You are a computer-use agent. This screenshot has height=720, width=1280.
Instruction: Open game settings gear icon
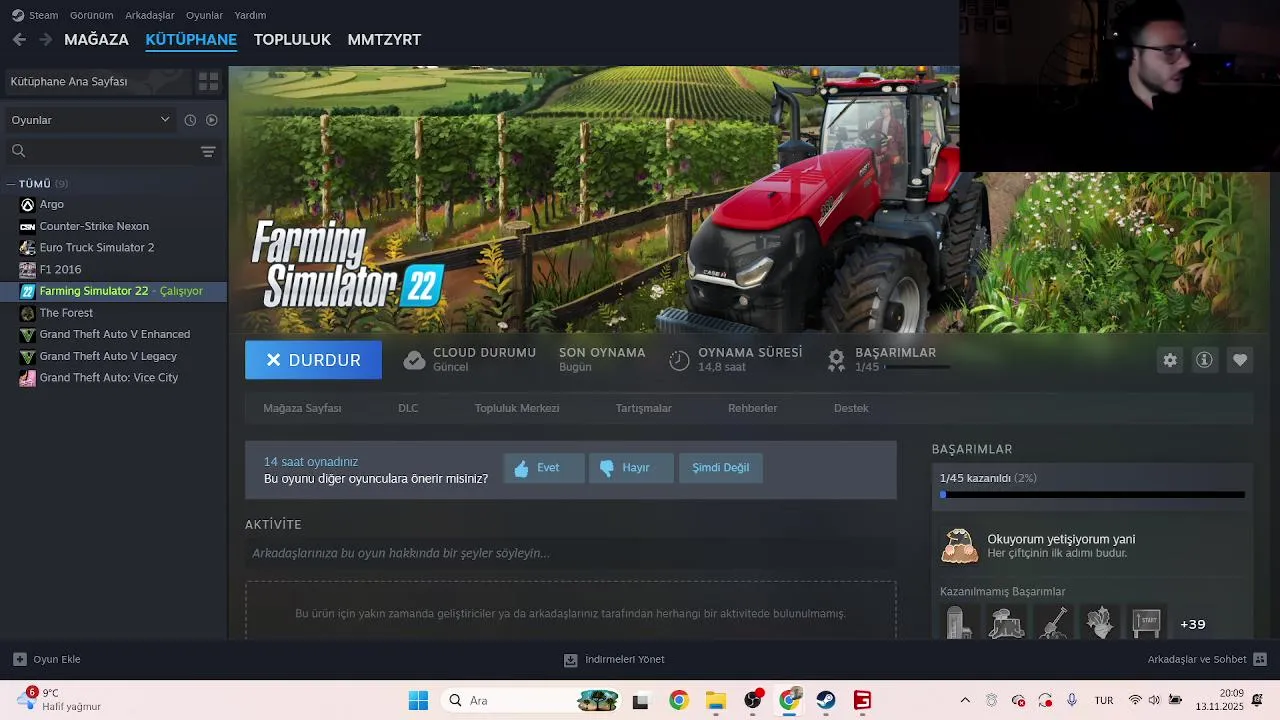1170,360
